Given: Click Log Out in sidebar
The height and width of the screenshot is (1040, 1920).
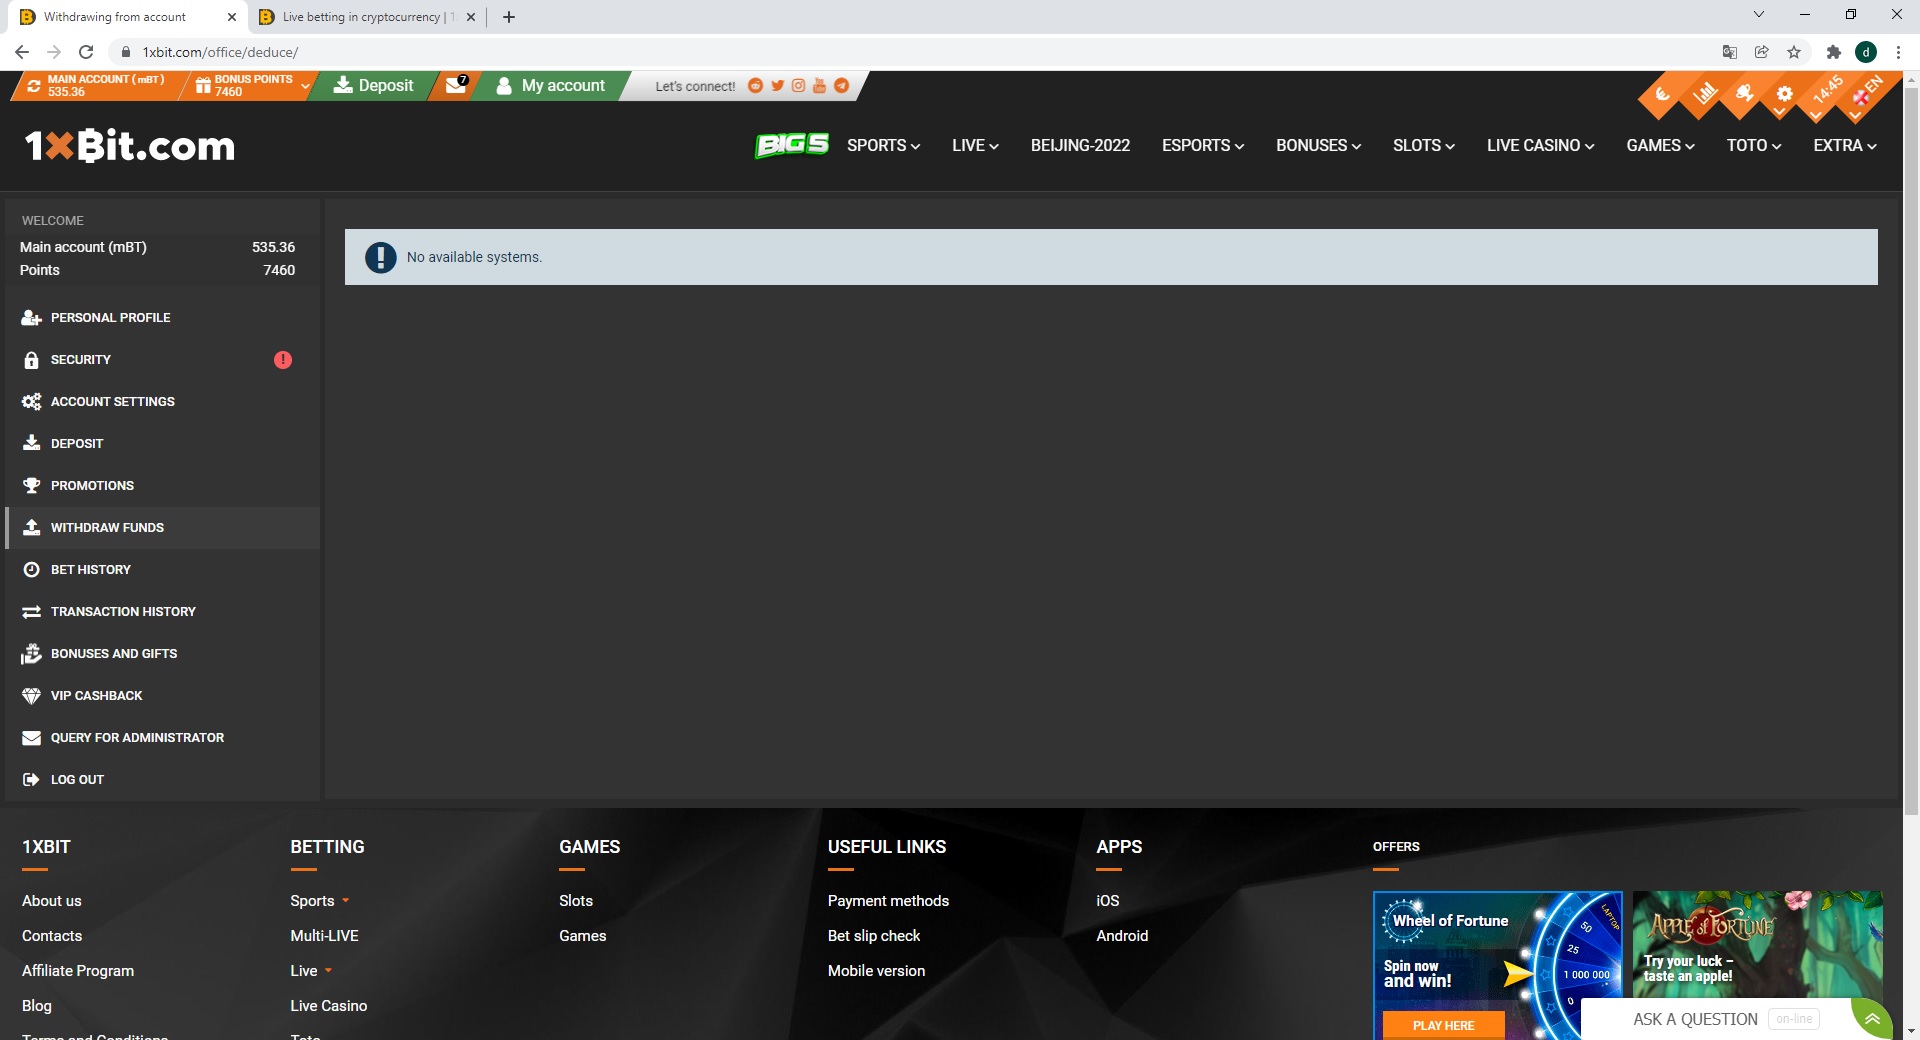Looking at the screenshot, I should 162,779.
